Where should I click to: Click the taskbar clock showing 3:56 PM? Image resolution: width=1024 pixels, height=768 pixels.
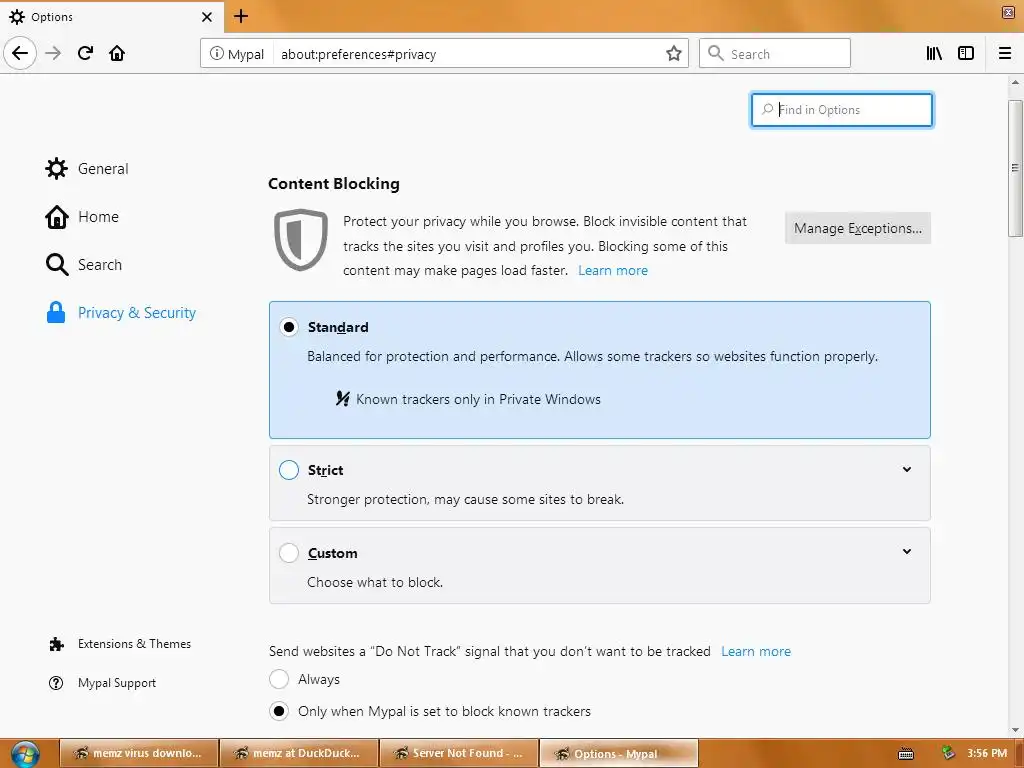[987, 753]
